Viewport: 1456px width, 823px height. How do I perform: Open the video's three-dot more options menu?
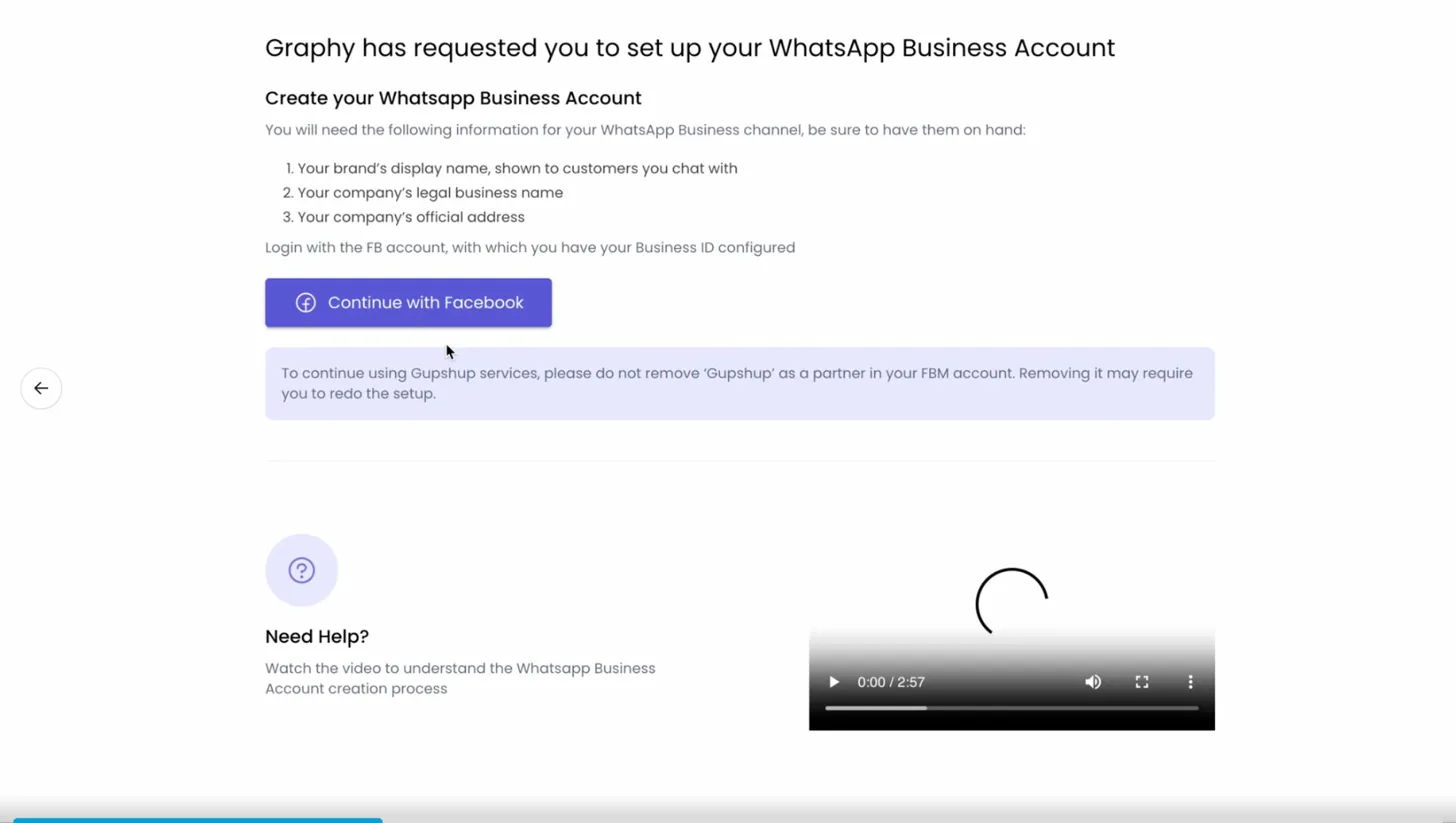click(1190, 682)
